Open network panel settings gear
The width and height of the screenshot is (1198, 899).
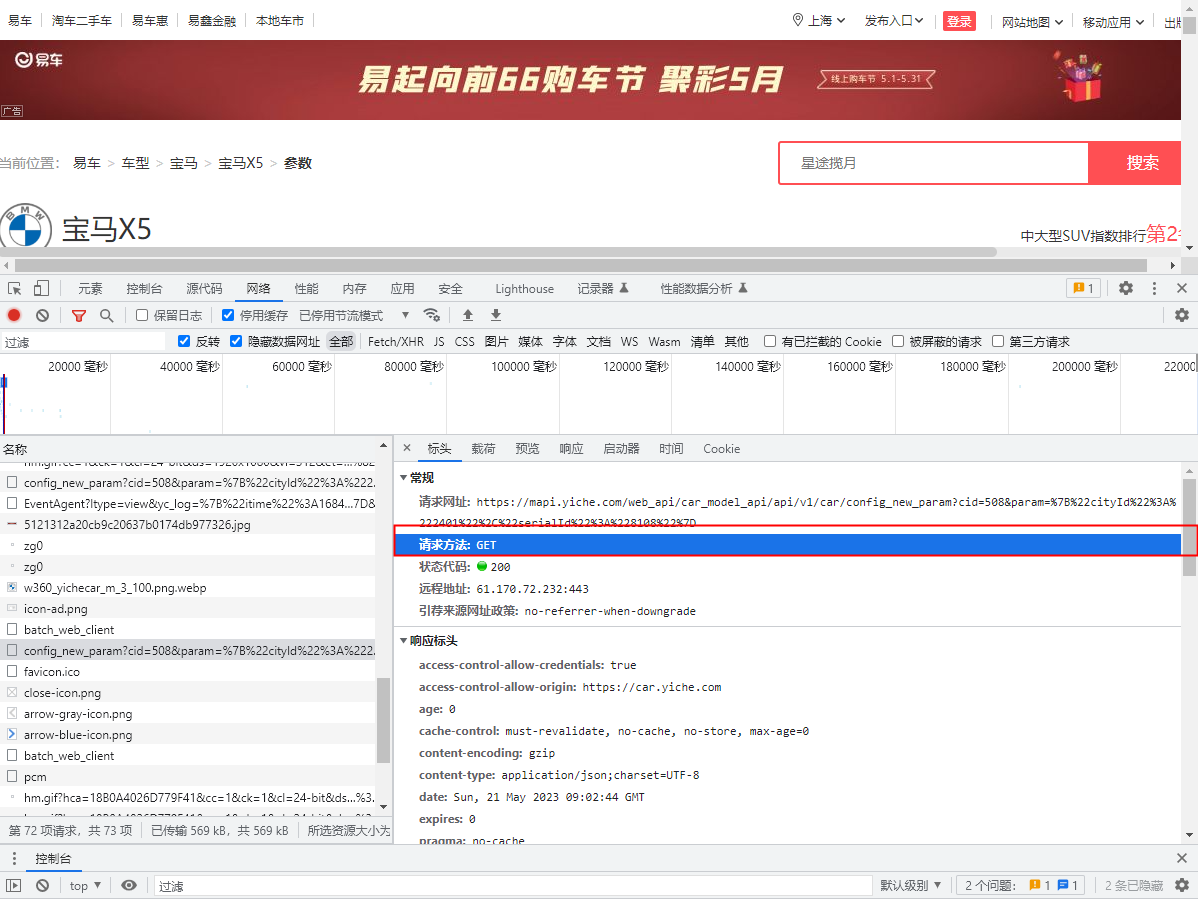tap(1182, 315)
